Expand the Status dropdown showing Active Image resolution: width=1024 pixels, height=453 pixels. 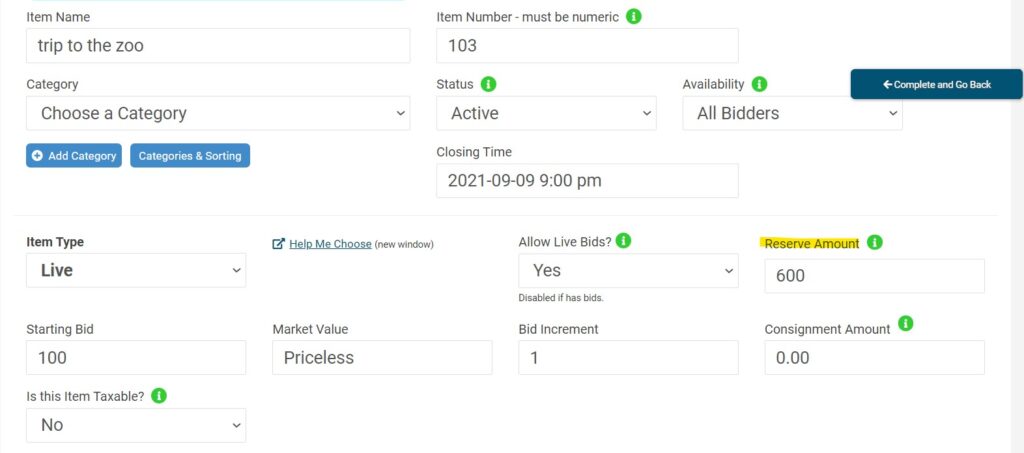546,113
